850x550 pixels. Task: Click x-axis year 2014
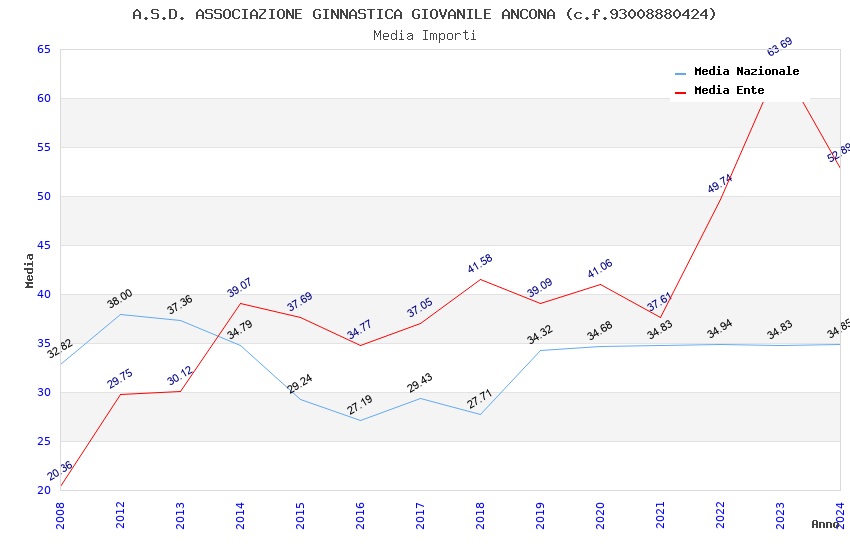tap(240, 515)
